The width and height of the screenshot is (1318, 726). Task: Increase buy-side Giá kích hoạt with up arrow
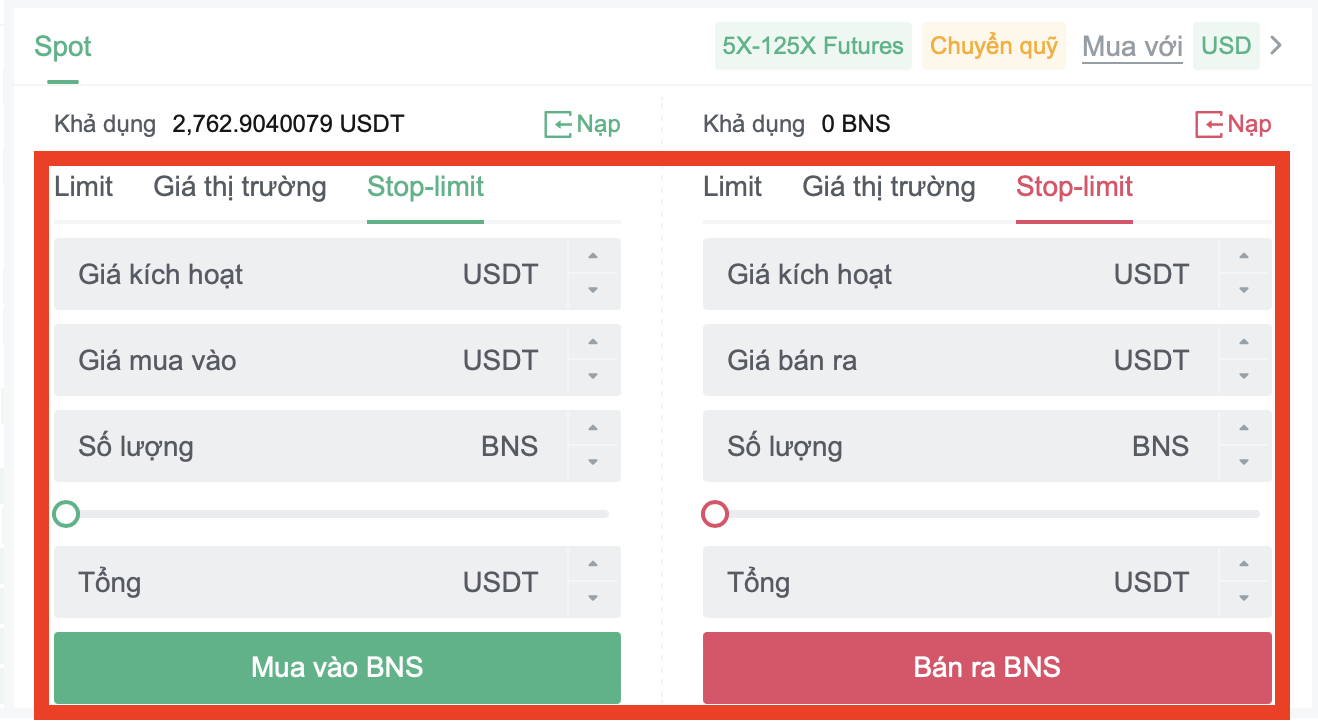(593, 257)
